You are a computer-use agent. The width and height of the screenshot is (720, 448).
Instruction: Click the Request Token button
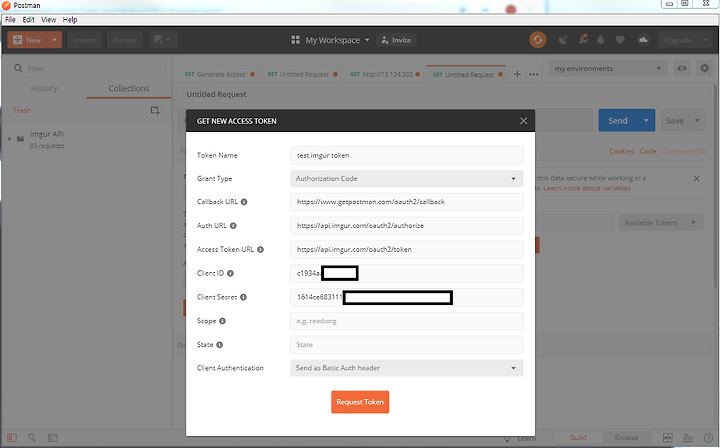point(360,402)
